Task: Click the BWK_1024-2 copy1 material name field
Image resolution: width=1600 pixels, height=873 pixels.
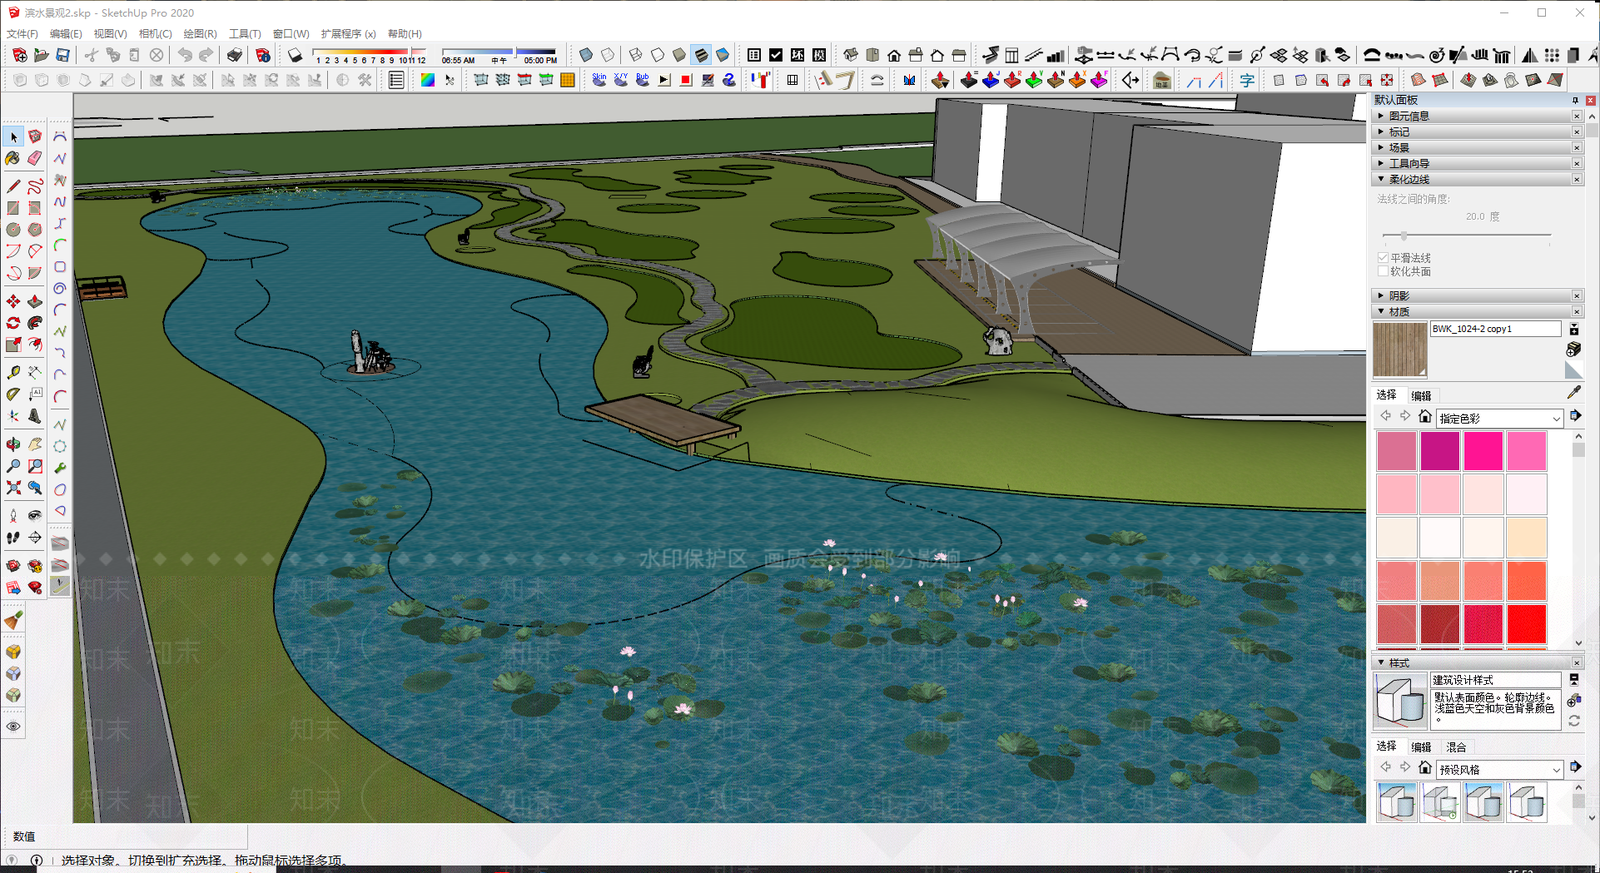Action: click(1495, 329)
